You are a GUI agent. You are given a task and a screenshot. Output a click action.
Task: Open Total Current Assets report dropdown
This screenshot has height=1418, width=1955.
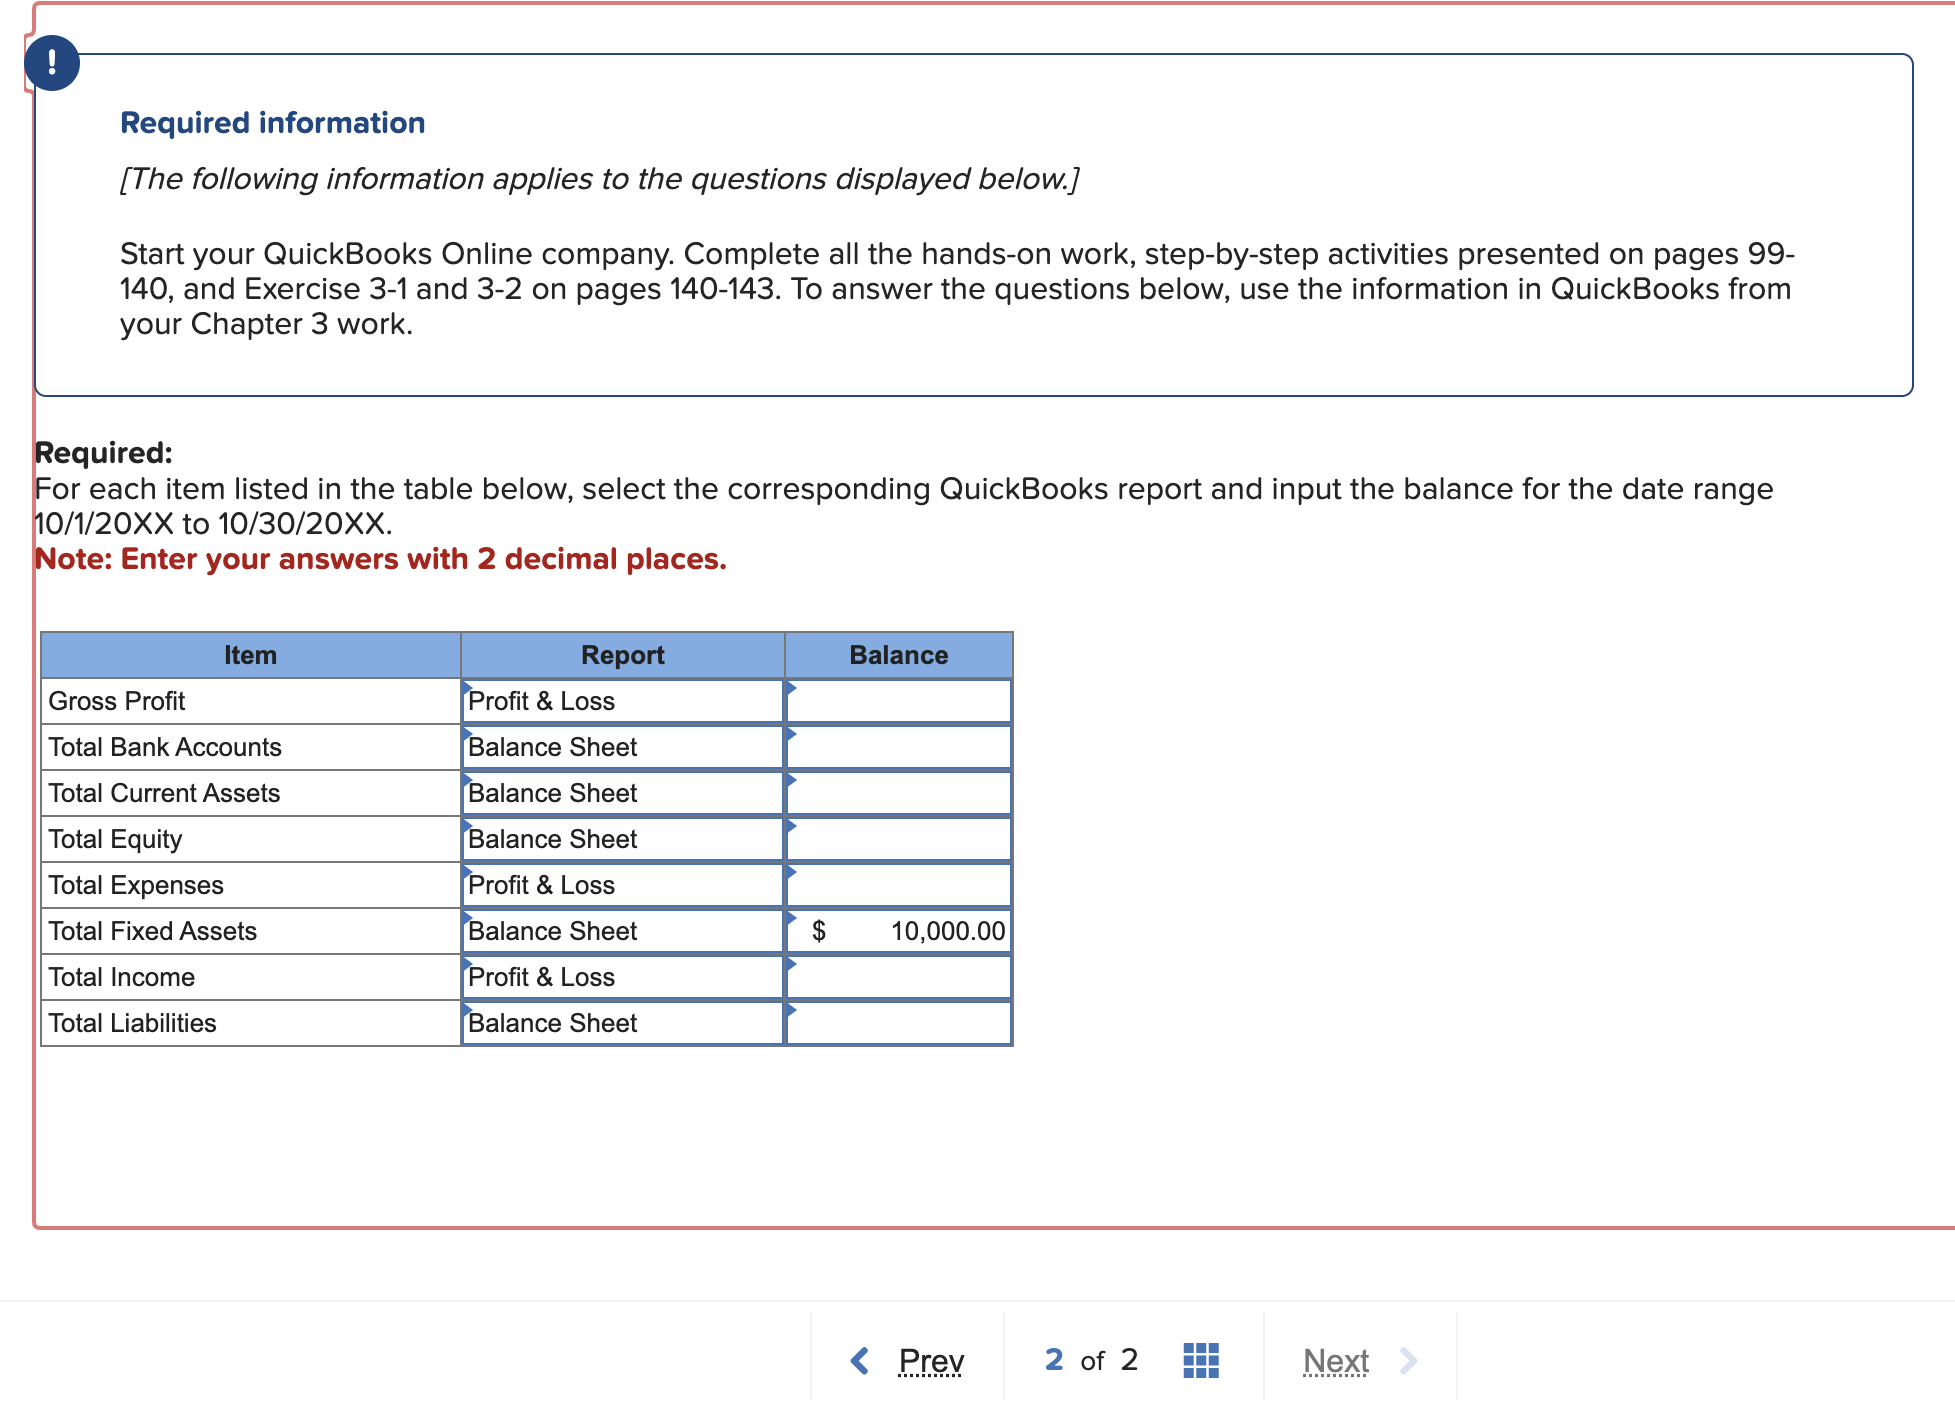[x=622, y=793]
